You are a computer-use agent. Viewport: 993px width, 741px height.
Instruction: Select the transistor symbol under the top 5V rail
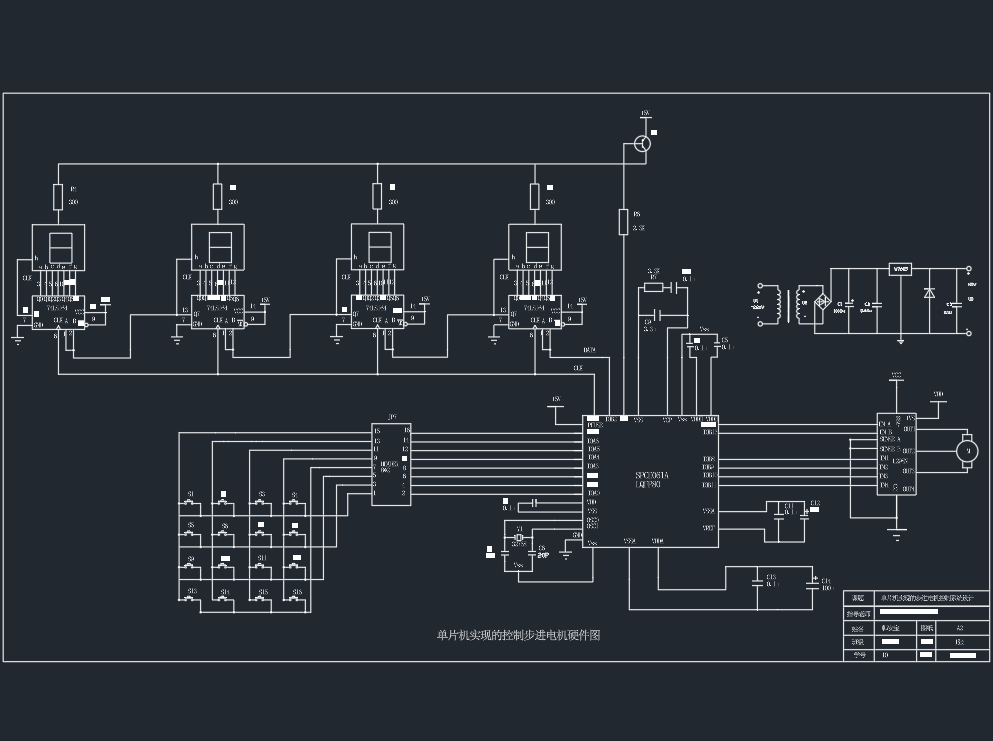point(642,144)
